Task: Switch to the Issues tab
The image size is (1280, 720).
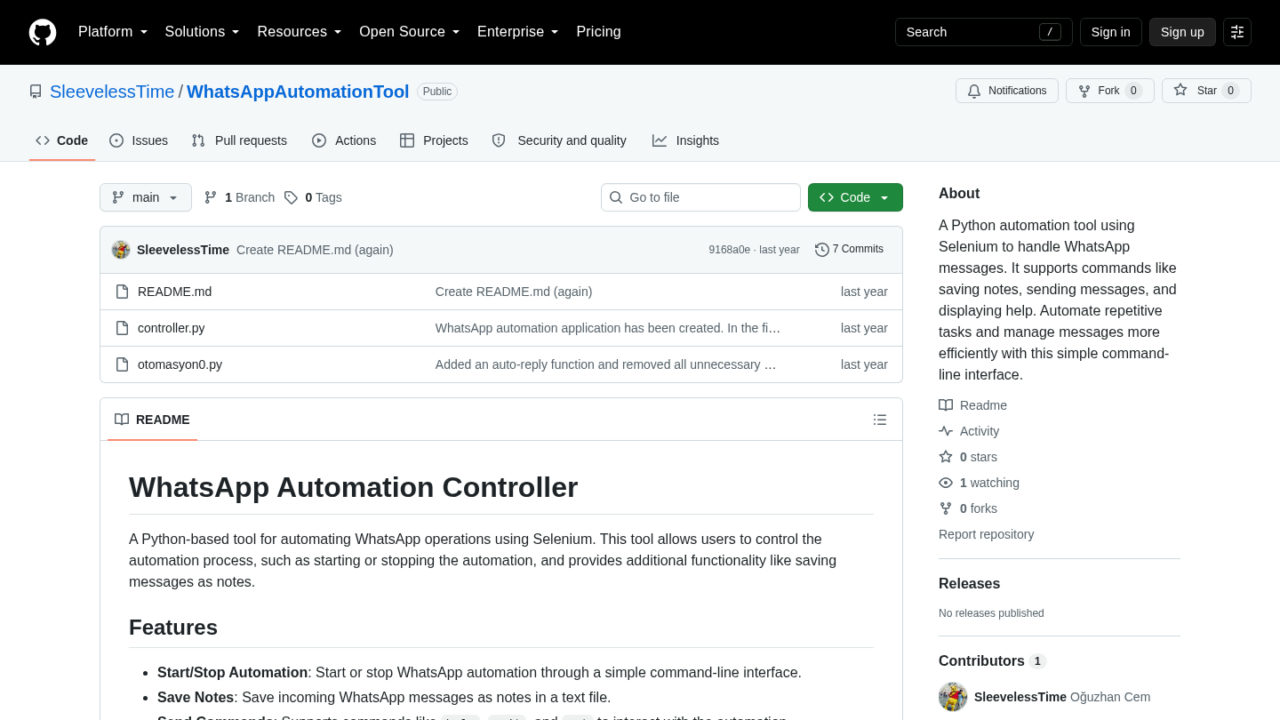Action: 138,141
